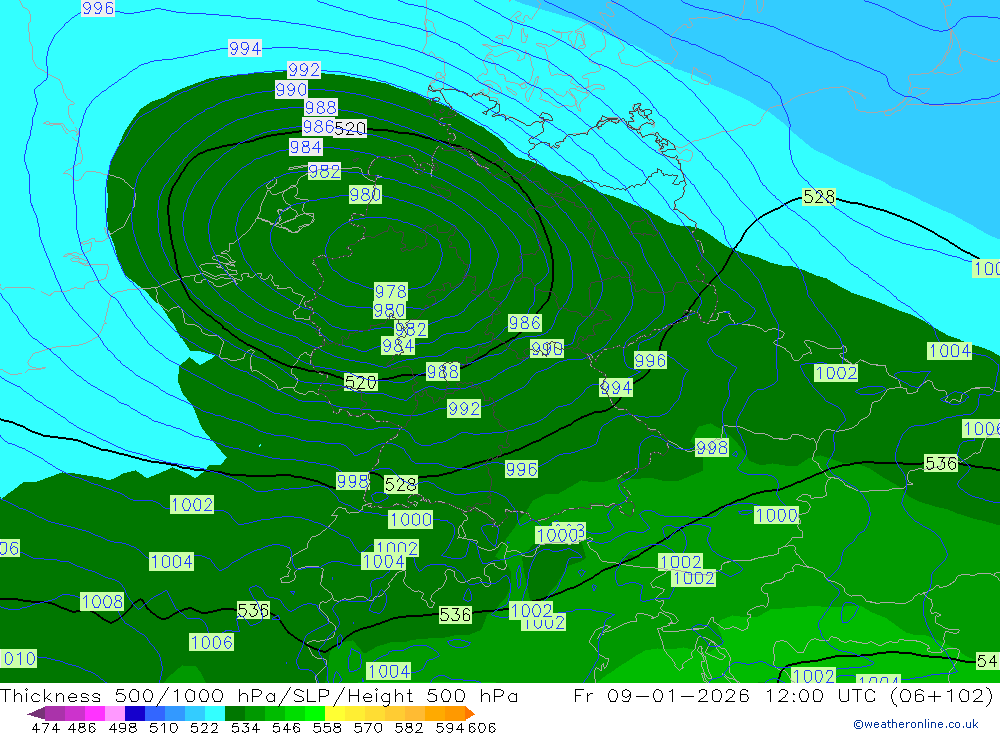
Task: Click the 1008 isobar label
Action: tap(102, 601)
